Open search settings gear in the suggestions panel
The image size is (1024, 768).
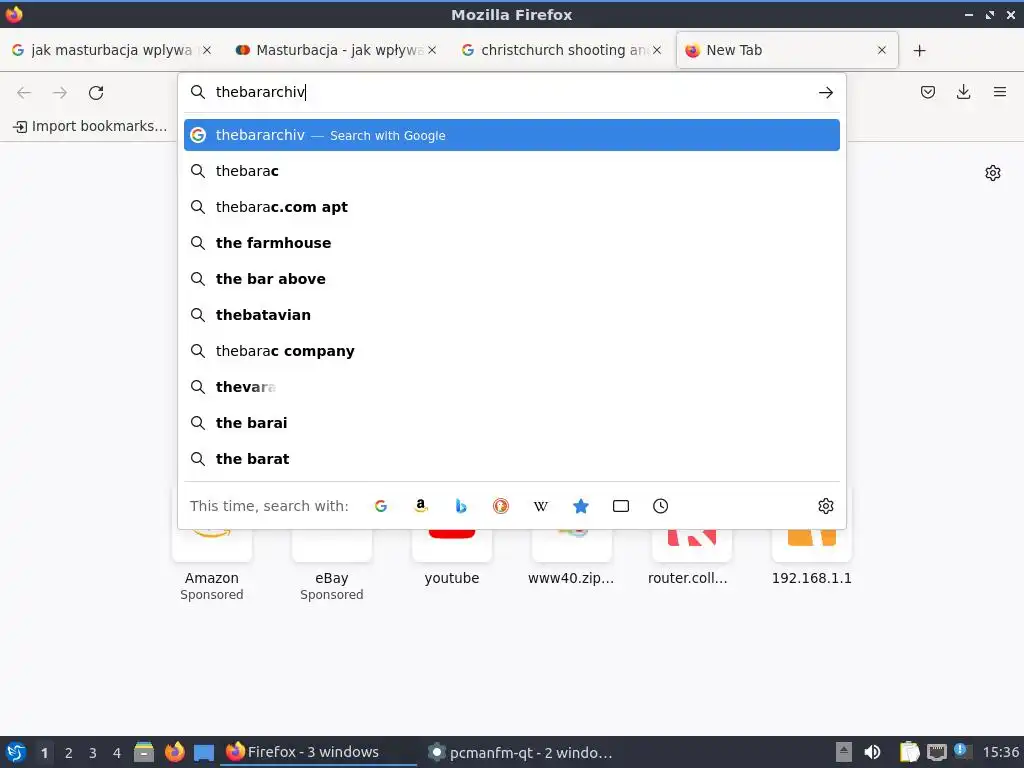tap(825, 506)
